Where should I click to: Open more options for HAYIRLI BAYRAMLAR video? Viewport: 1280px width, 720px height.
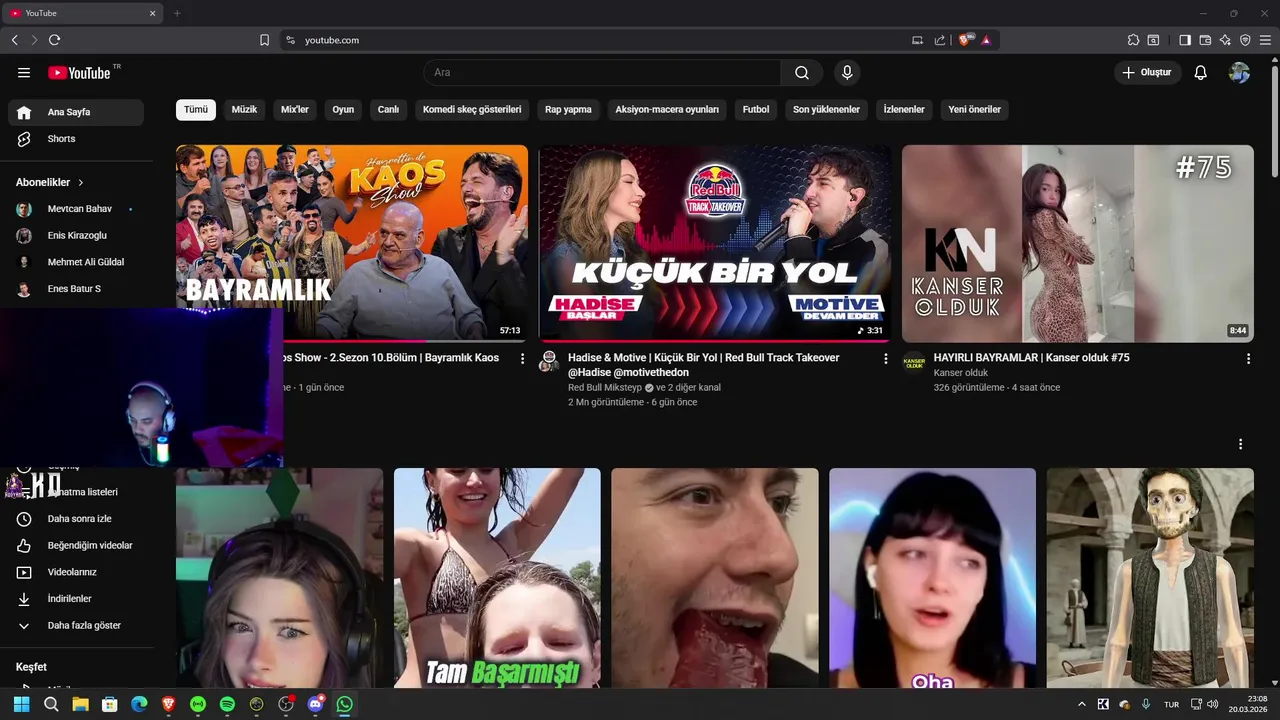[x=1248, y=359]
